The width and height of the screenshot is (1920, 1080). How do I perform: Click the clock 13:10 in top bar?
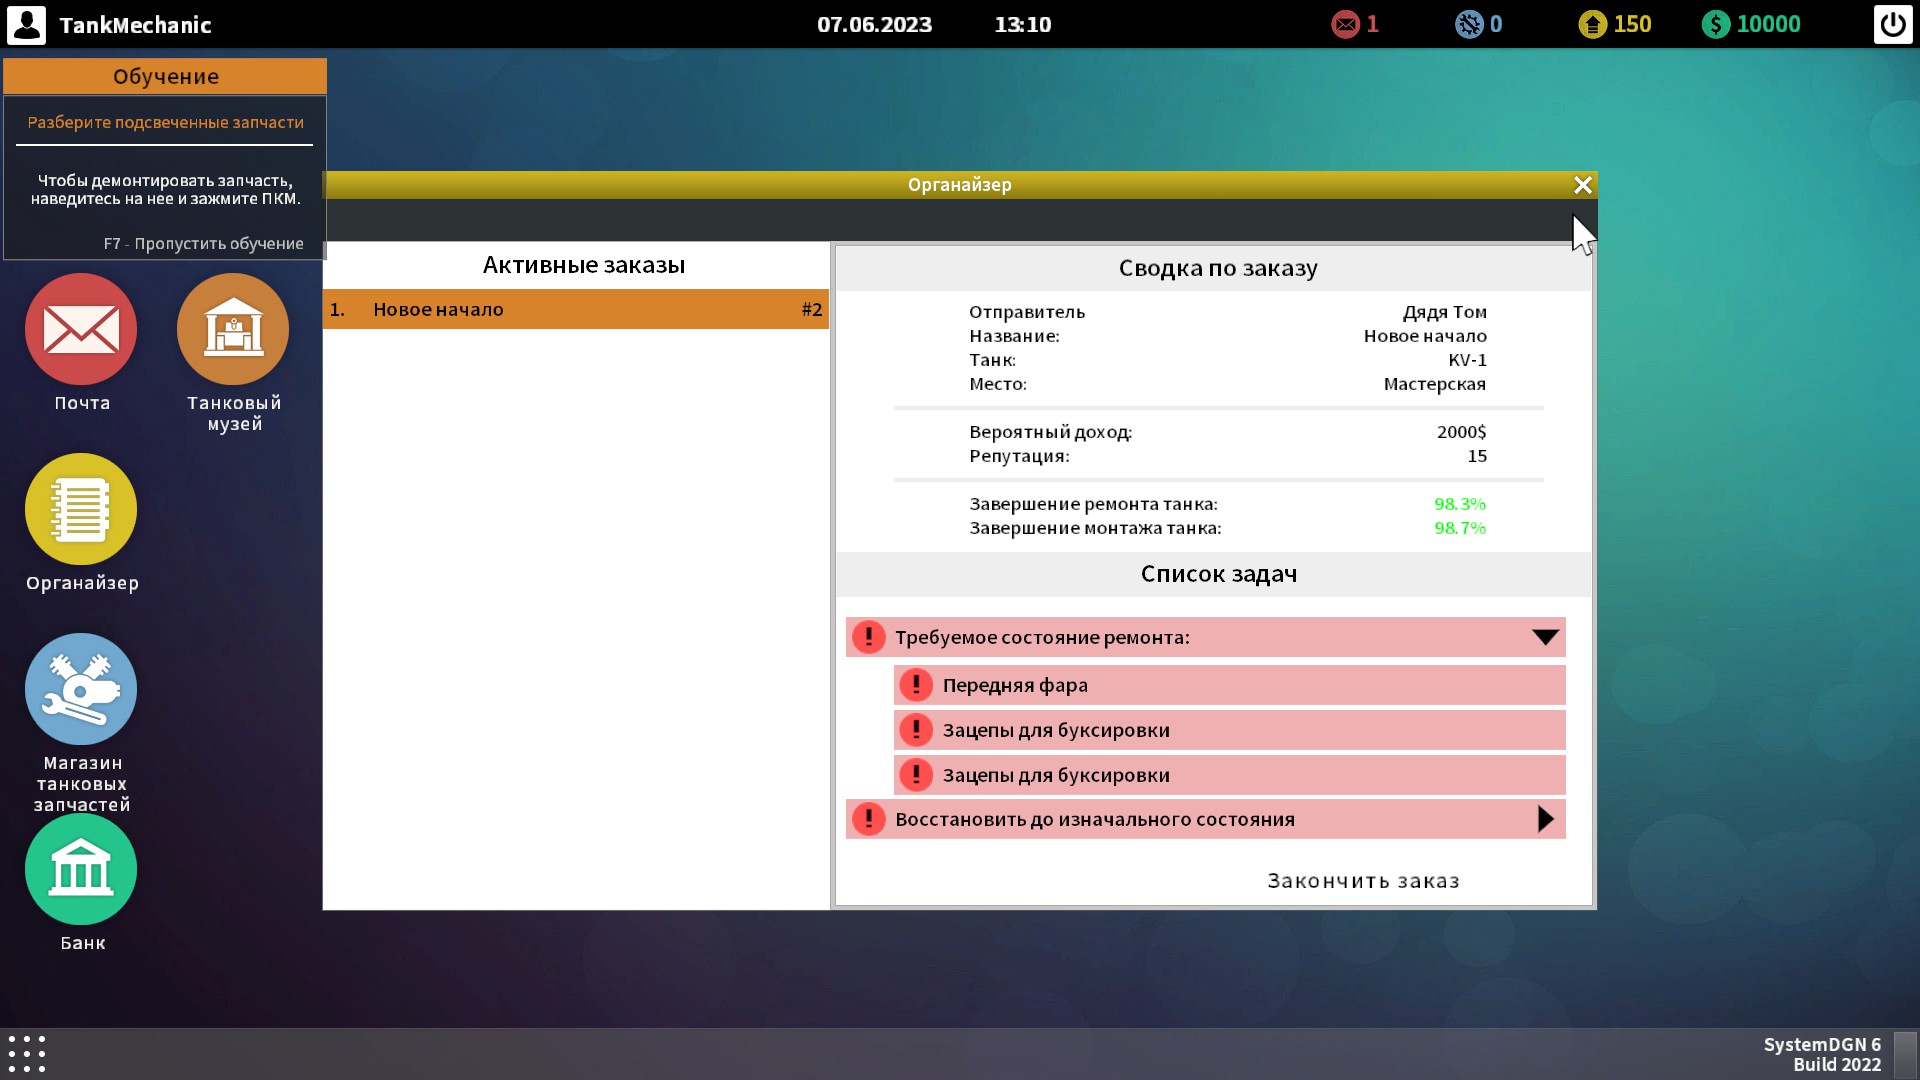[1022, 24]
